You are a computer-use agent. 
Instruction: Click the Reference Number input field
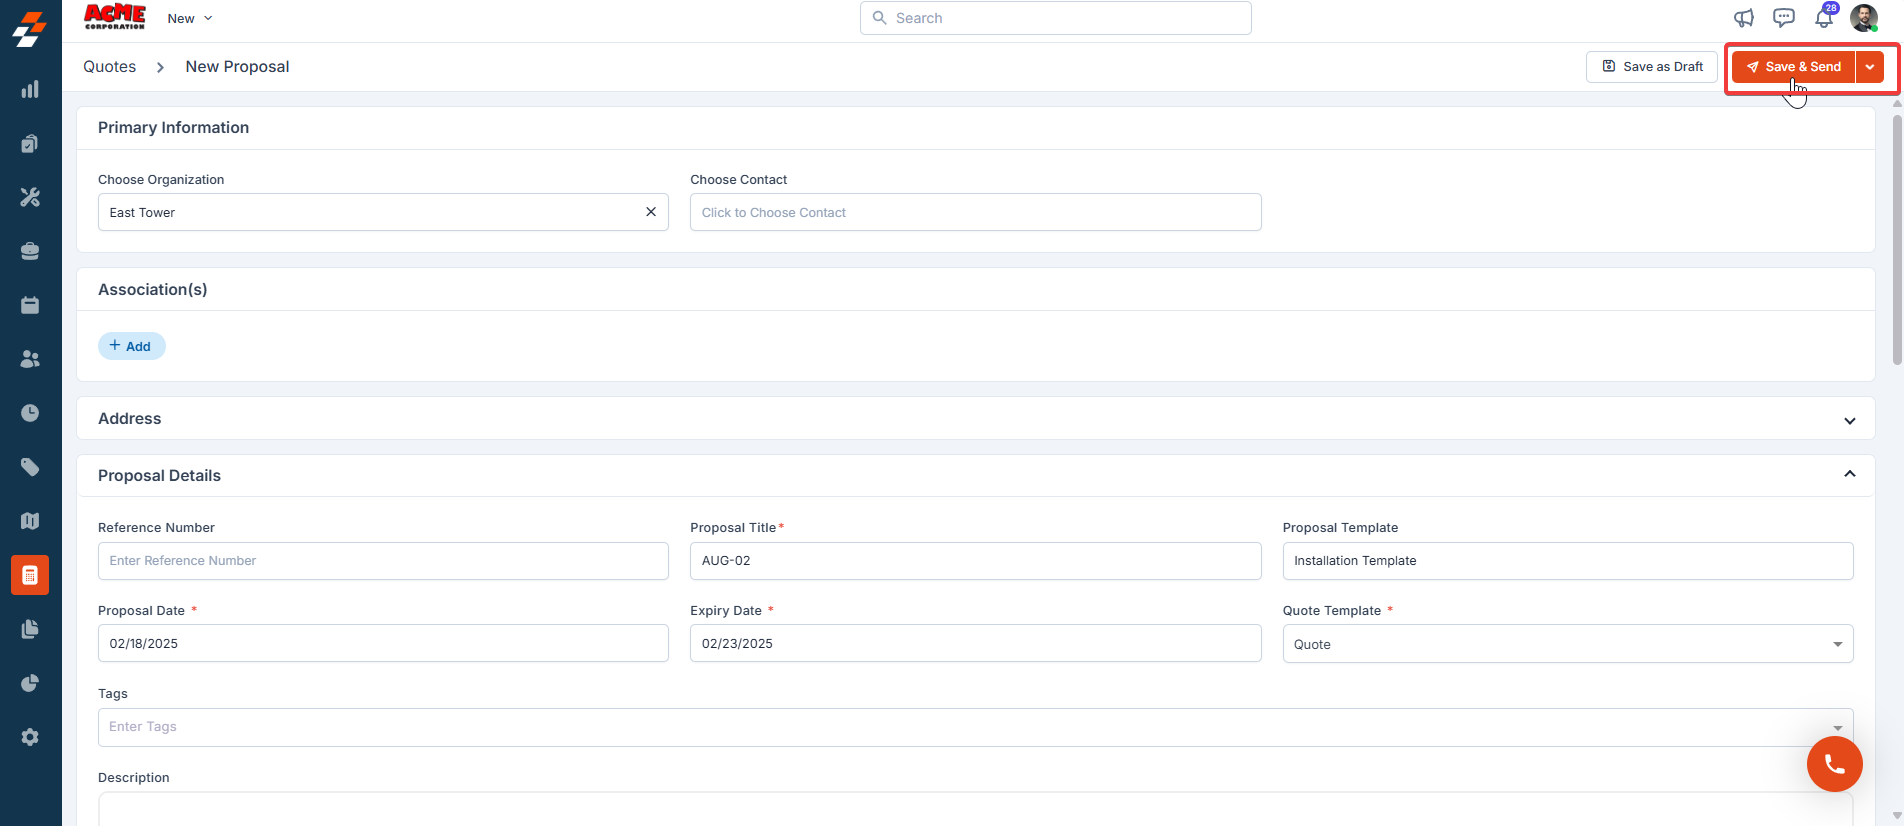point(383,561)
